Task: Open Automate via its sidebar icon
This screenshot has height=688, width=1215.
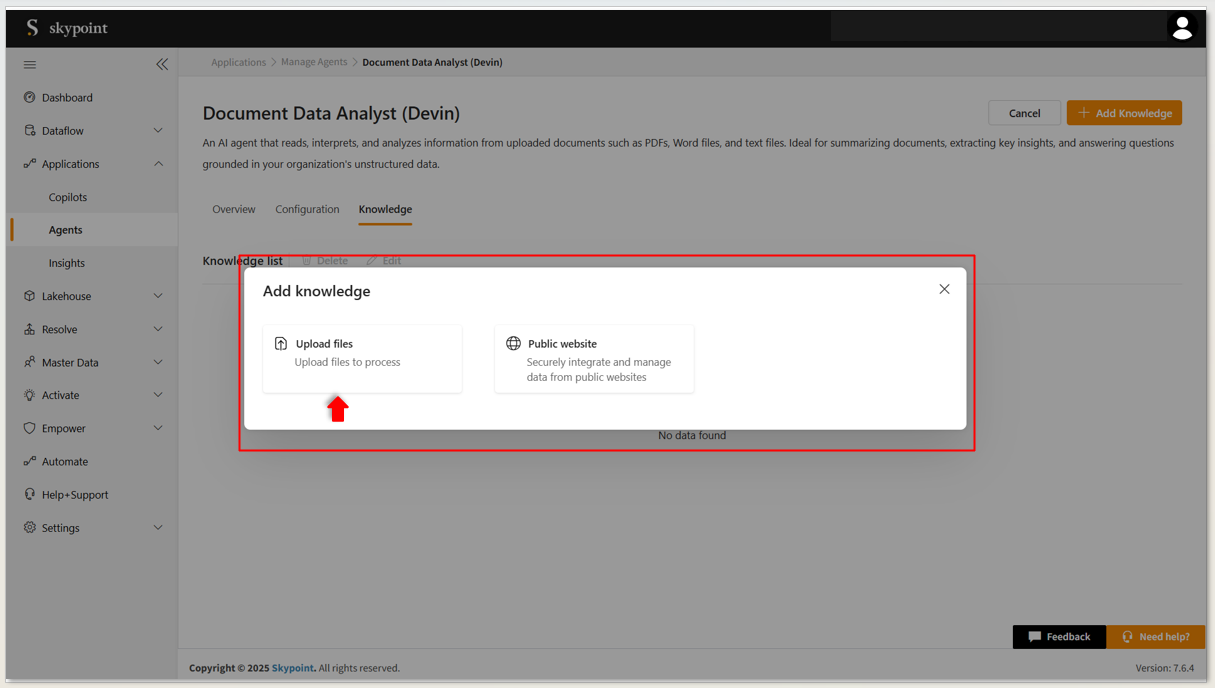Action: click(x=30, y=461)
